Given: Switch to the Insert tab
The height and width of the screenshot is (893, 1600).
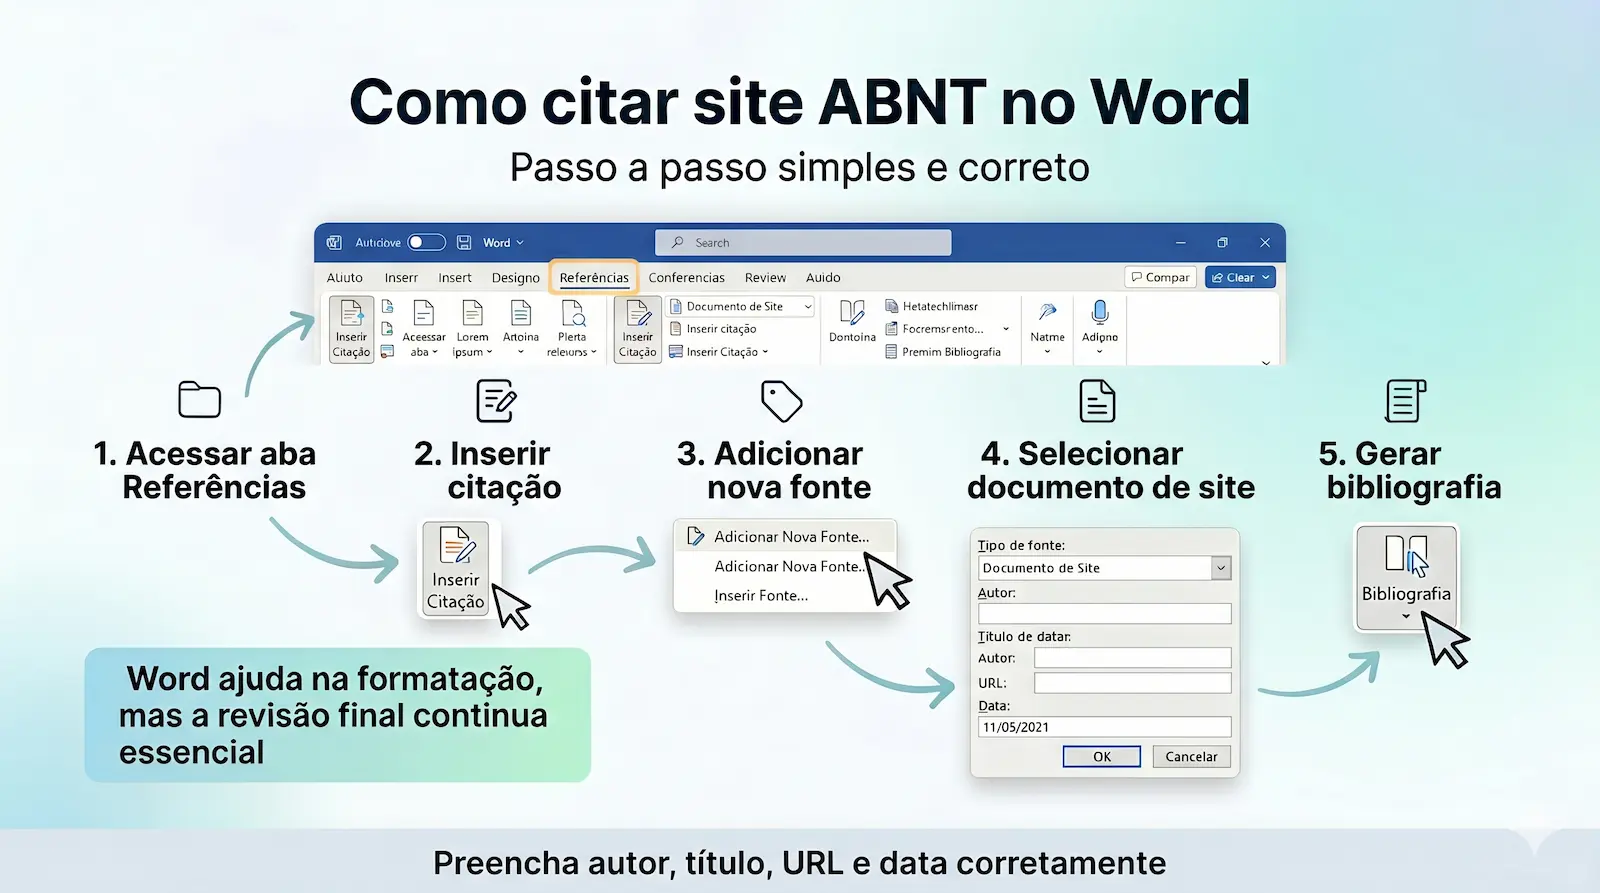Looking at the screenshot, I should pyautogui.click(x=454, y=278).
